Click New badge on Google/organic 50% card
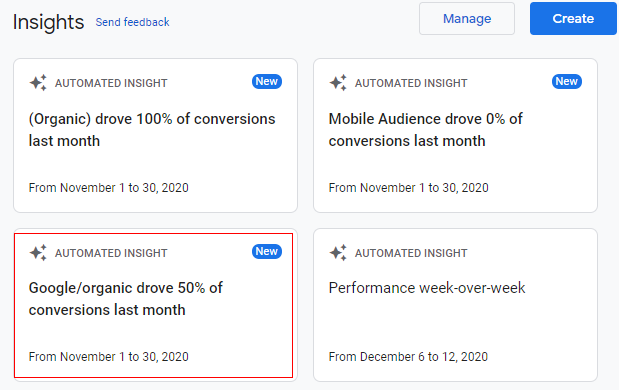 click(267, 251)
